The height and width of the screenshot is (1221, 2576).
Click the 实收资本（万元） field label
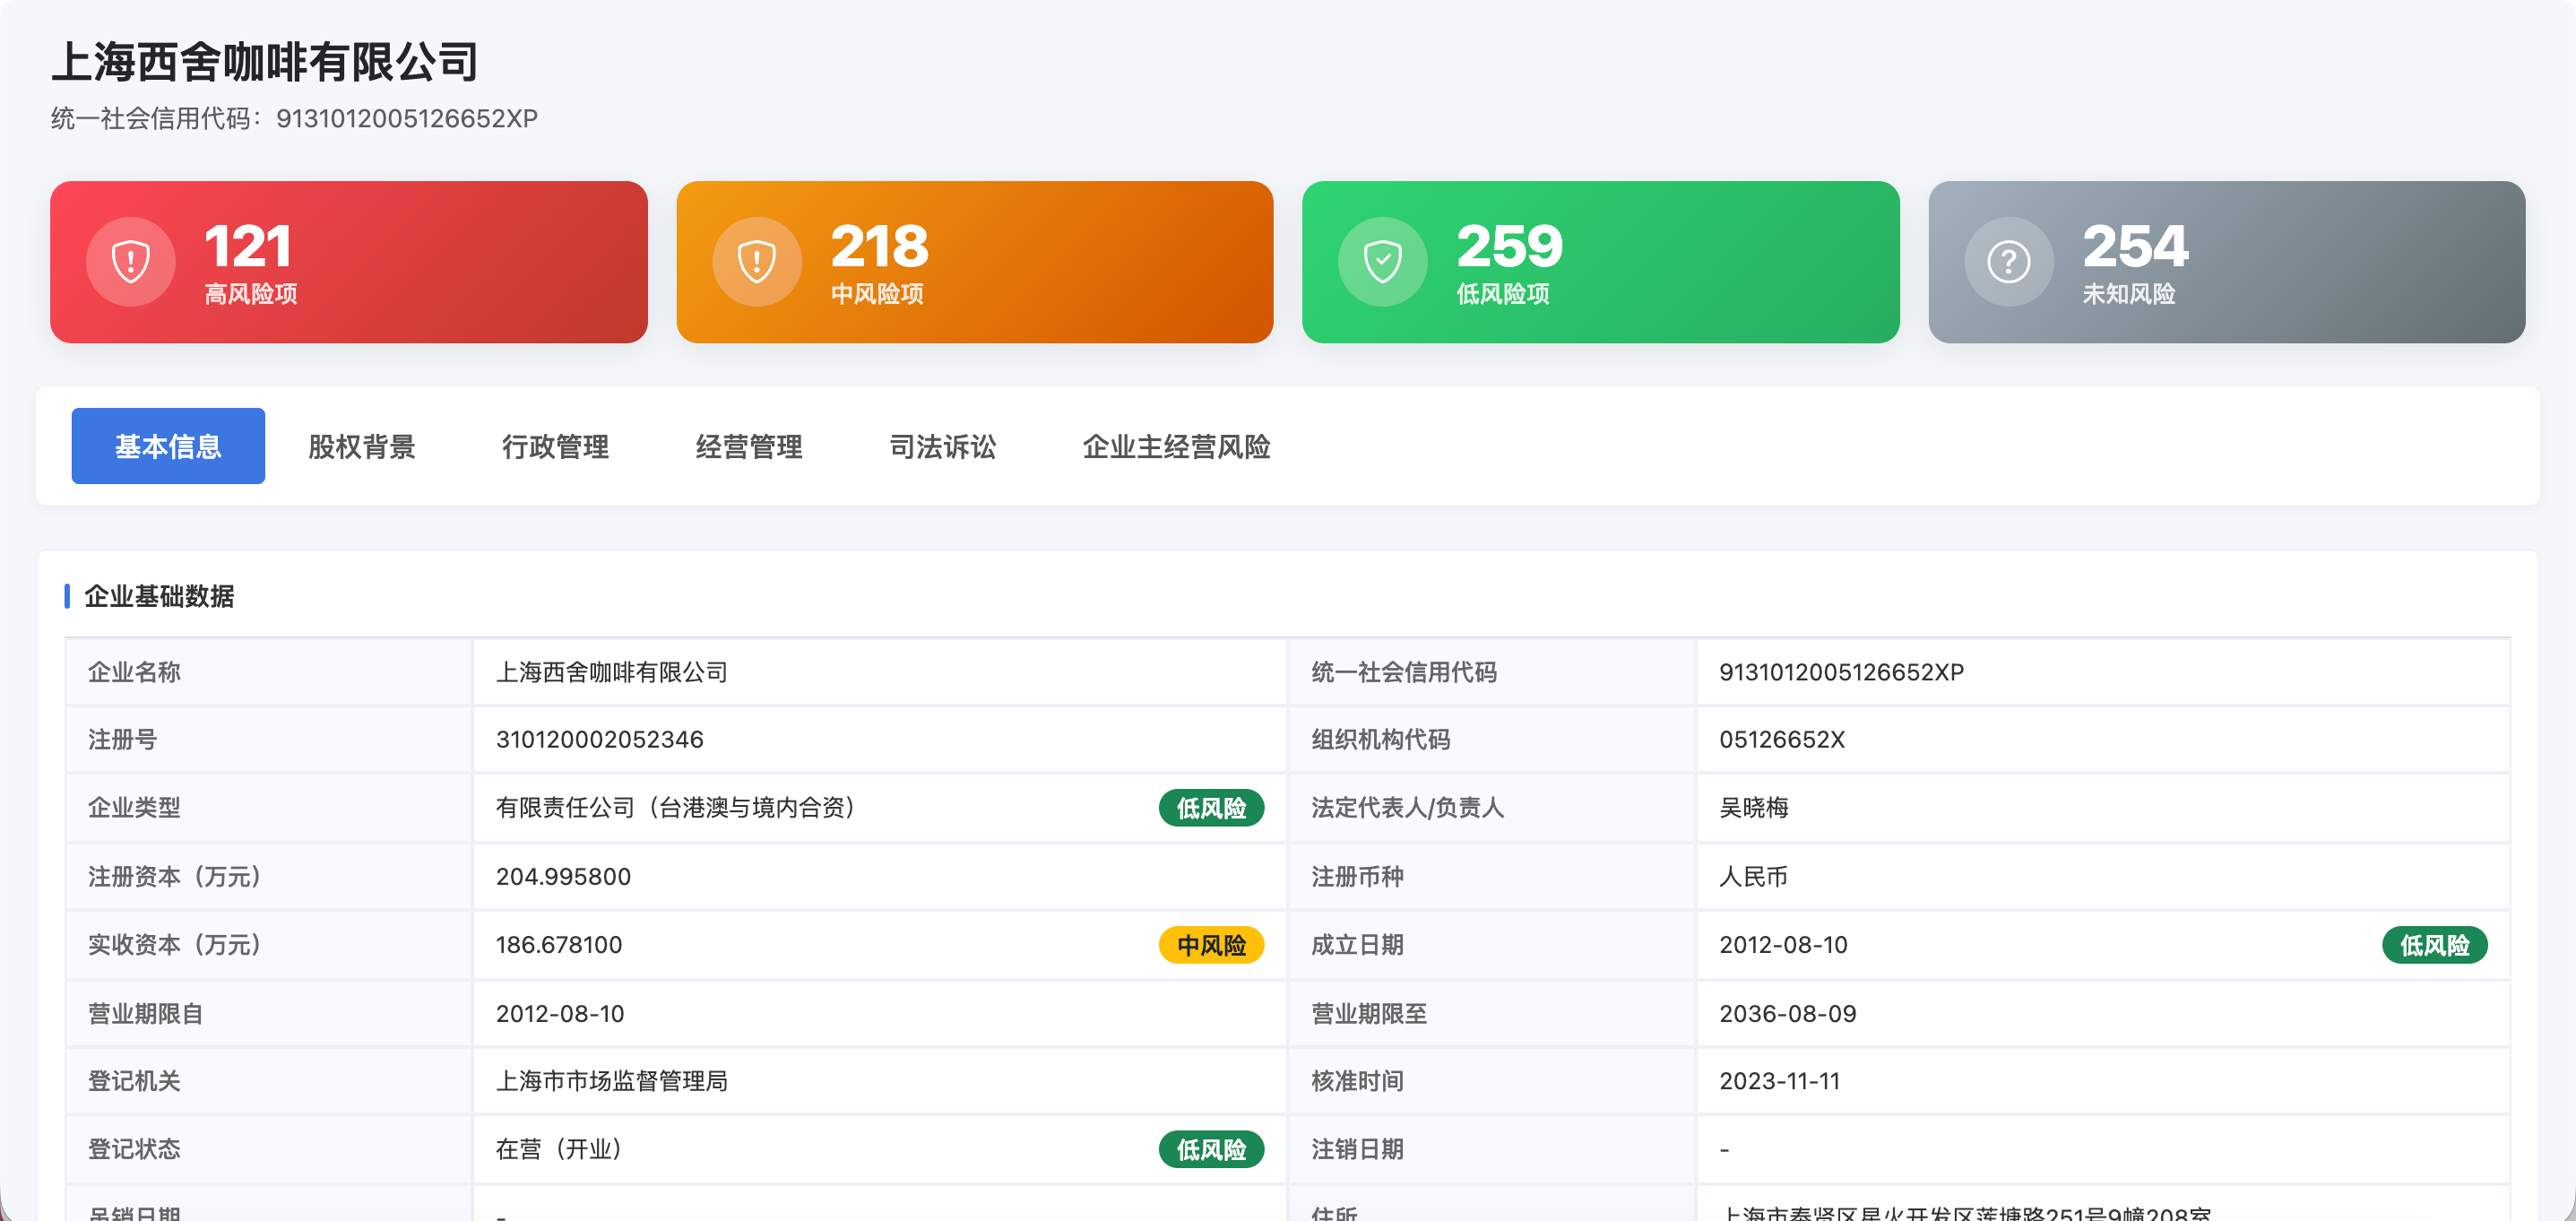point(175,945)
